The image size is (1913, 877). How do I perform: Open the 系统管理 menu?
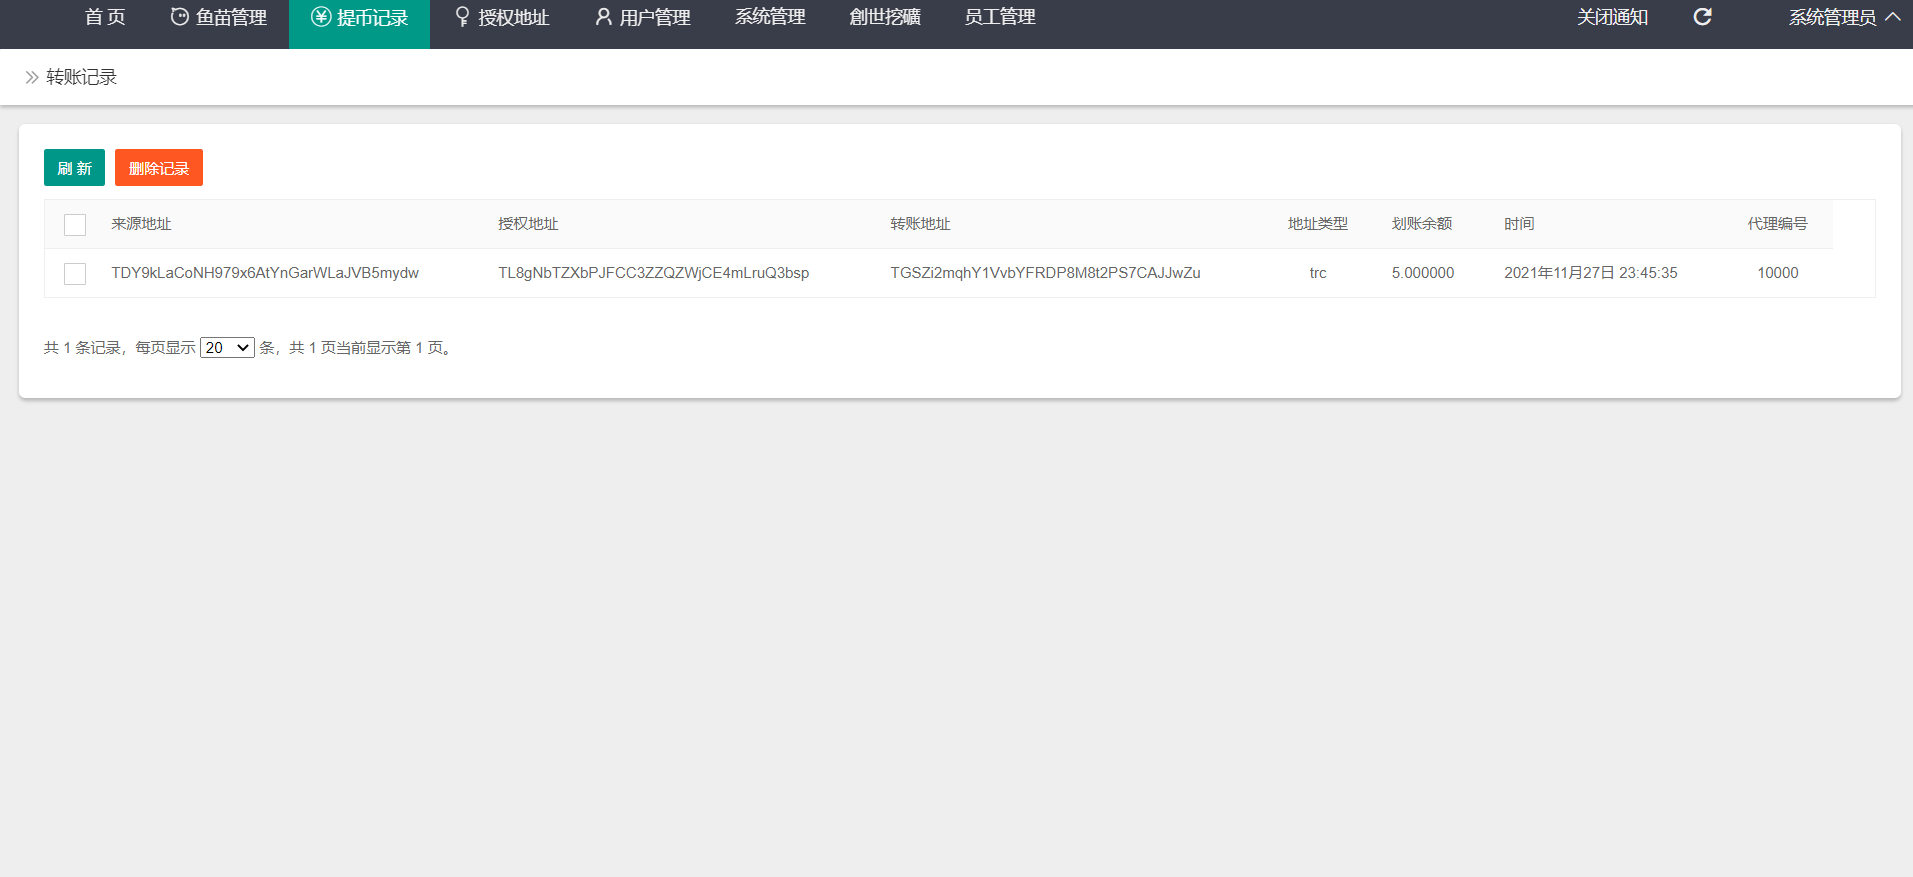click(x=770, y=17)
